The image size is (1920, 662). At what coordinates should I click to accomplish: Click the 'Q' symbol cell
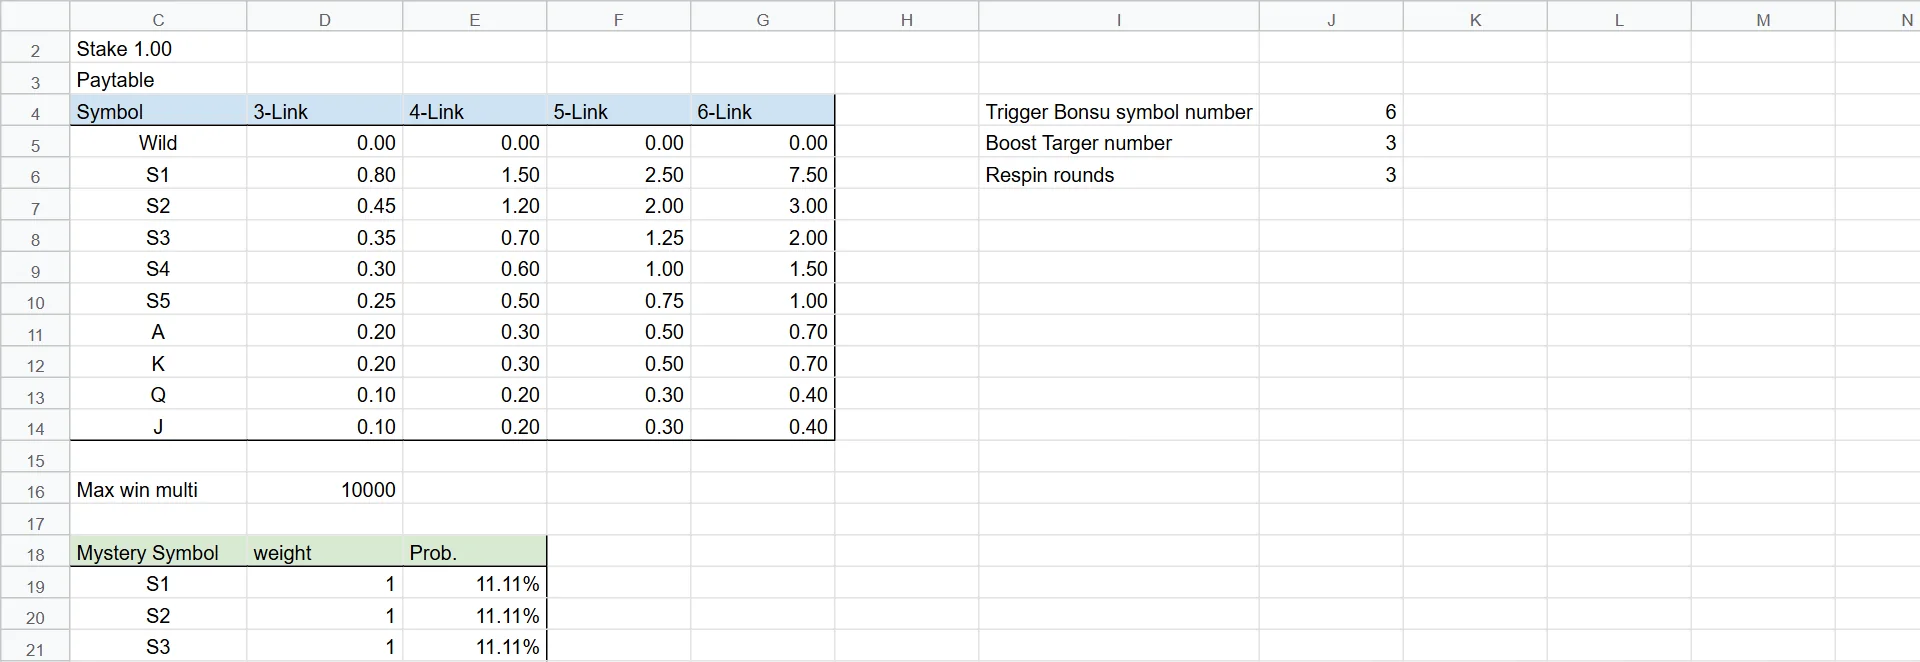(158, 395)
